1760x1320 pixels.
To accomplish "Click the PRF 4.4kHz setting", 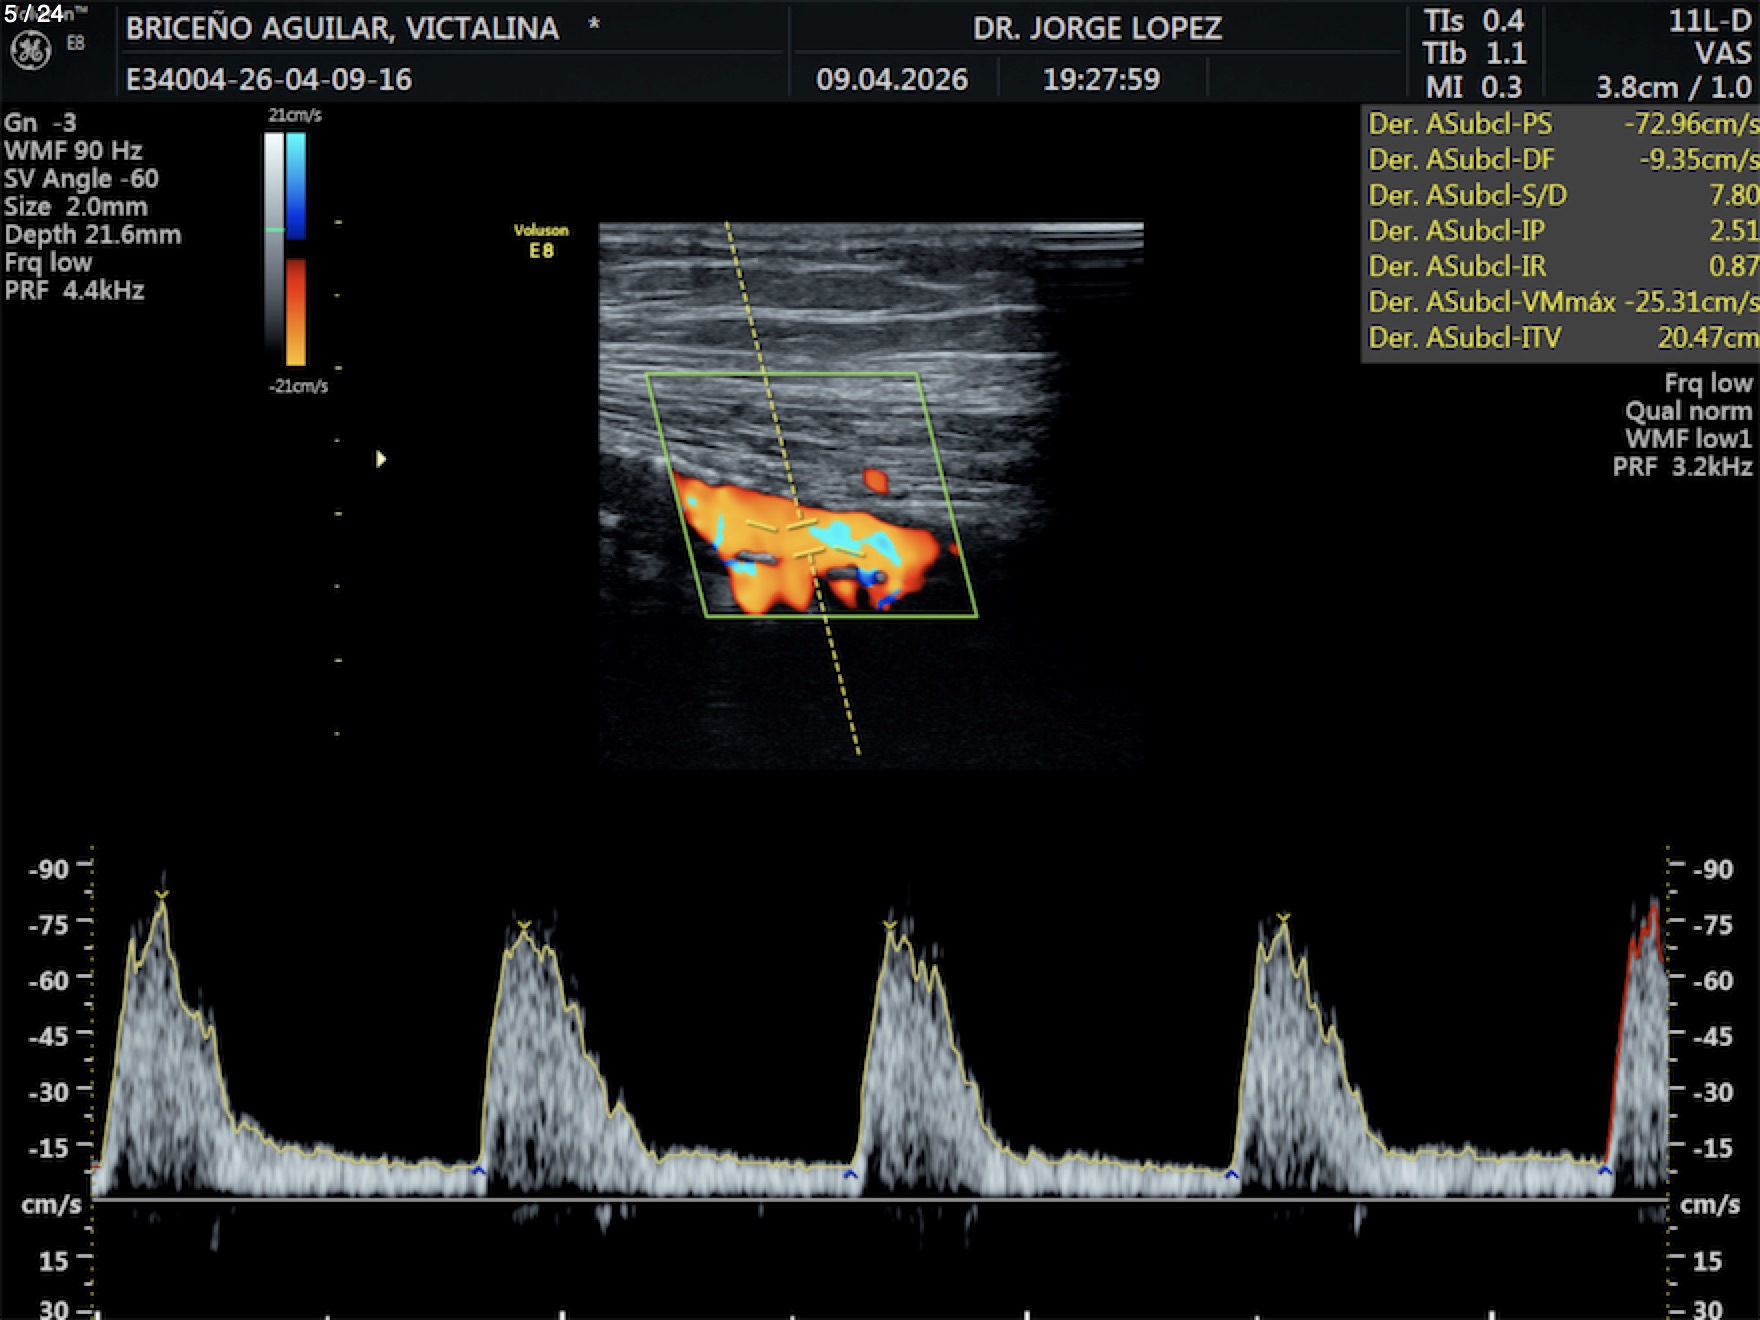I will (x=75, y=291).
